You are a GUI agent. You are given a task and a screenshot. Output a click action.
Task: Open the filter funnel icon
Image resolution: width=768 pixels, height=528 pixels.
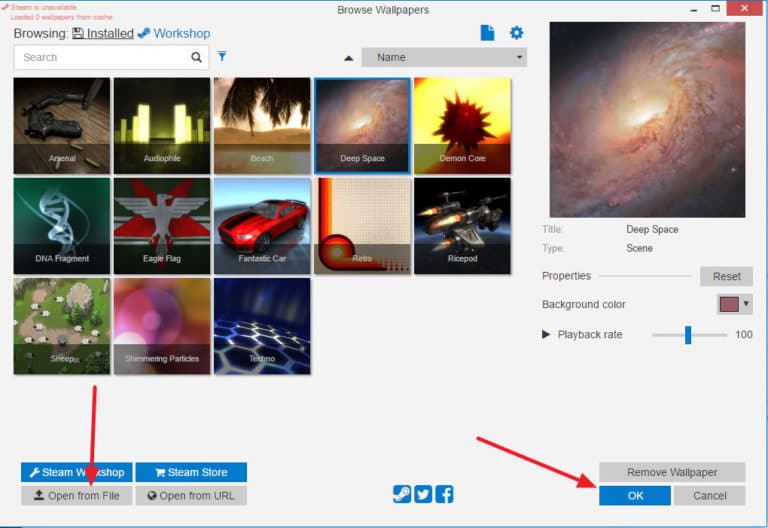(222, 57)
